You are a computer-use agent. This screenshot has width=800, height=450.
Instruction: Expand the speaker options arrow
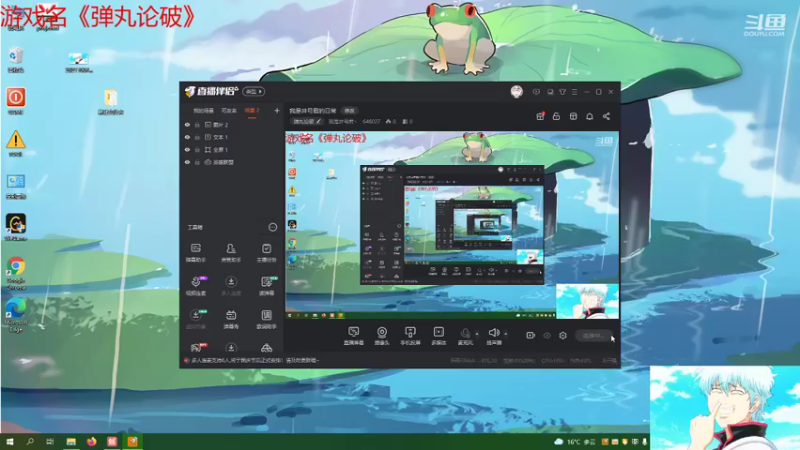coord(506,334)
